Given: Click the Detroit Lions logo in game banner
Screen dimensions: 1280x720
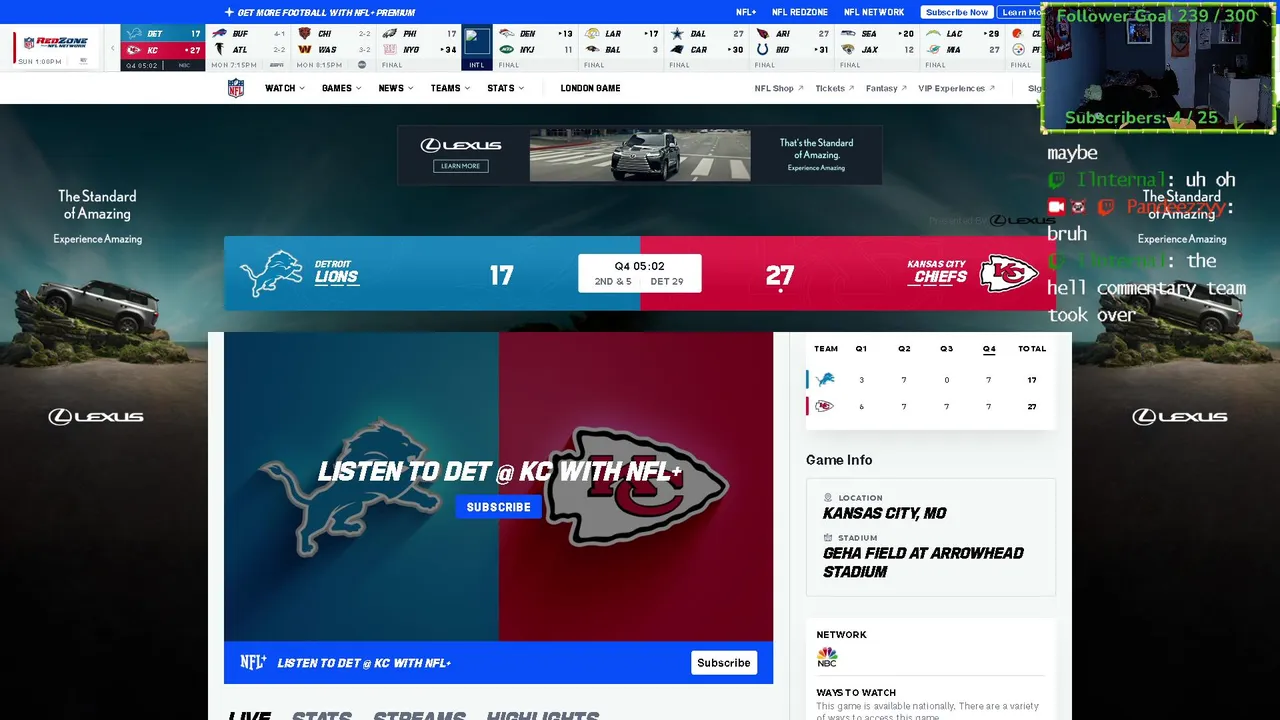Looking at the screenshot, I should pos(271,273).
